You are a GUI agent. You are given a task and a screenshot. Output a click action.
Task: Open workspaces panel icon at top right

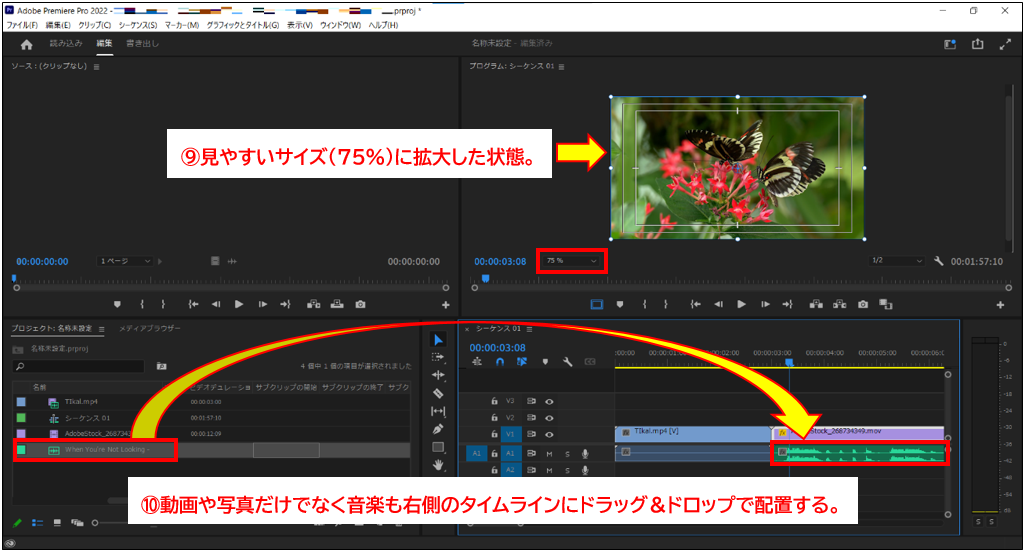tap(950, 44)
